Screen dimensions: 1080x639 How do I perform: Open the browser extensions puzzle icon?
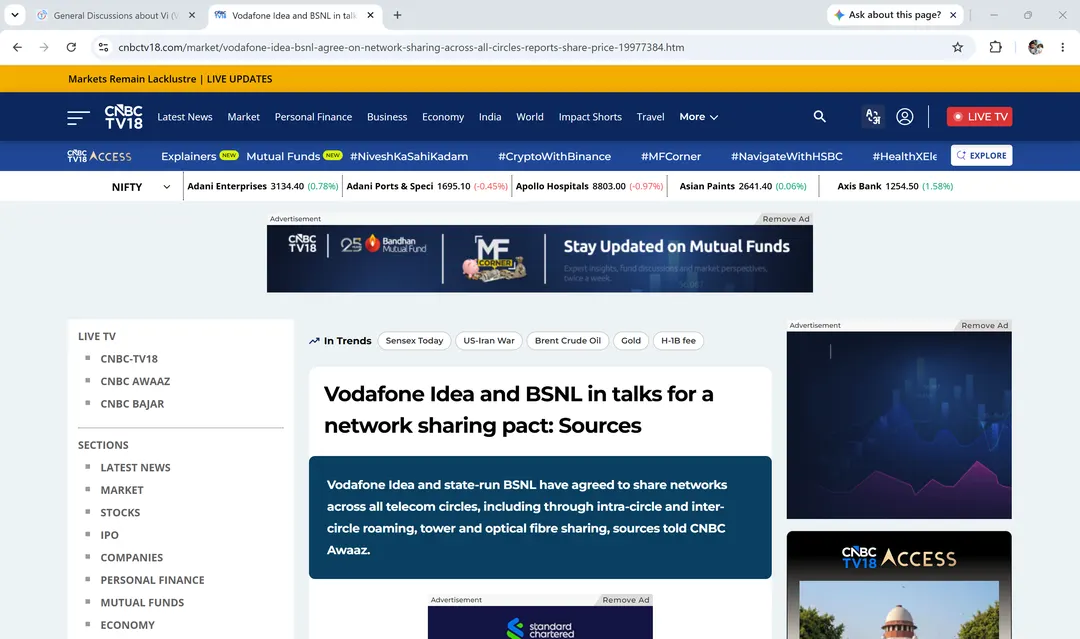click(995, 47)
